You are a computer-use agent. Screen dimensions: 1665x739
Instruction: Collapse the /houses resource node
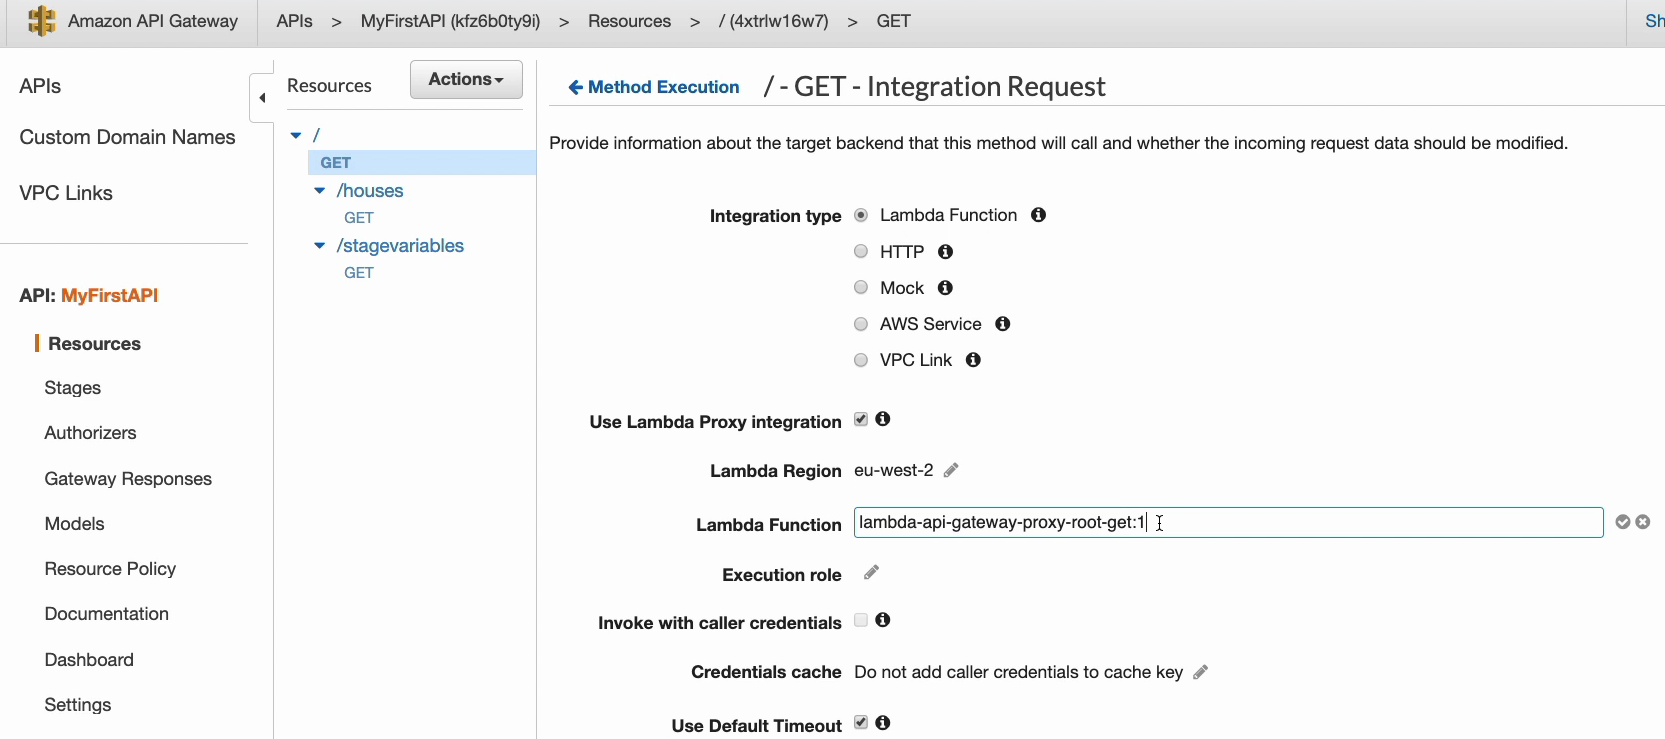320,190
